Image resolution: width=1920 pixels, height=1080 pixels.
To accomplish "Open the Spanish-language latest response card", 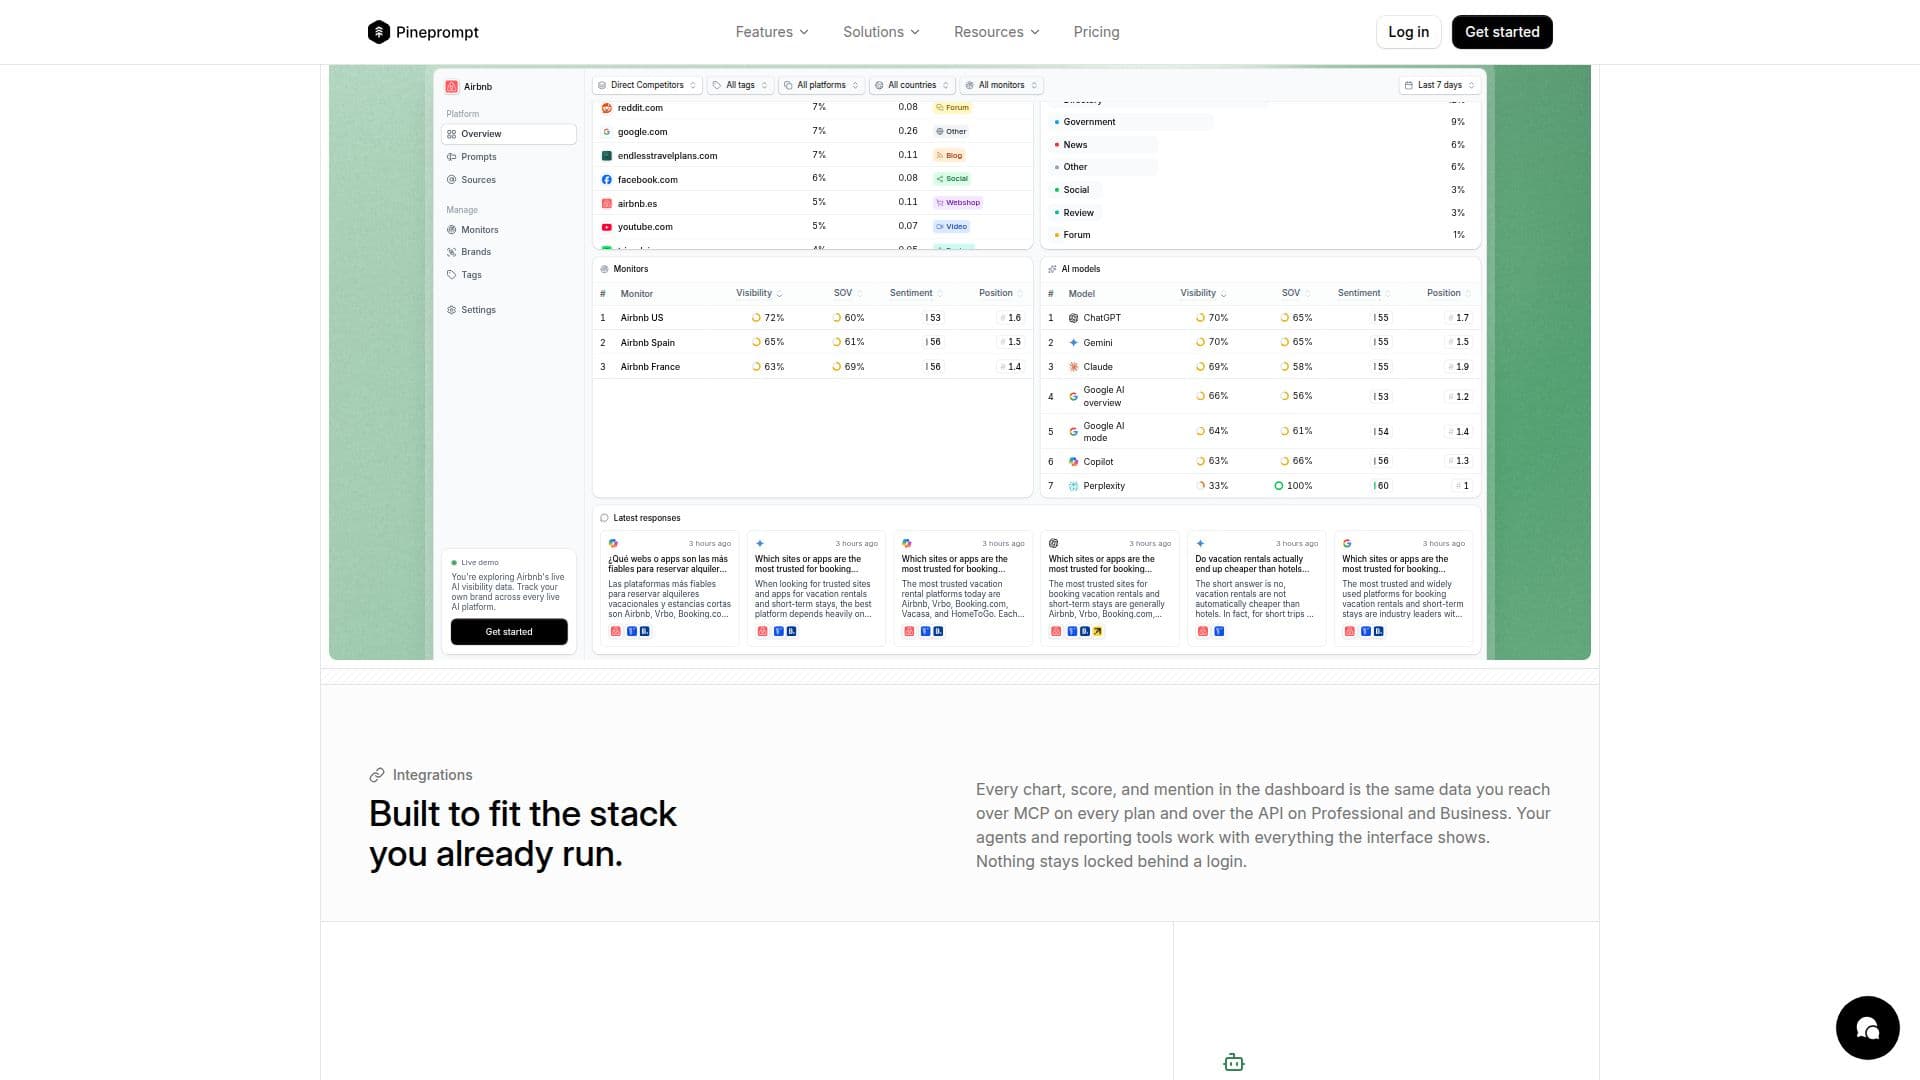I will 670,588.
